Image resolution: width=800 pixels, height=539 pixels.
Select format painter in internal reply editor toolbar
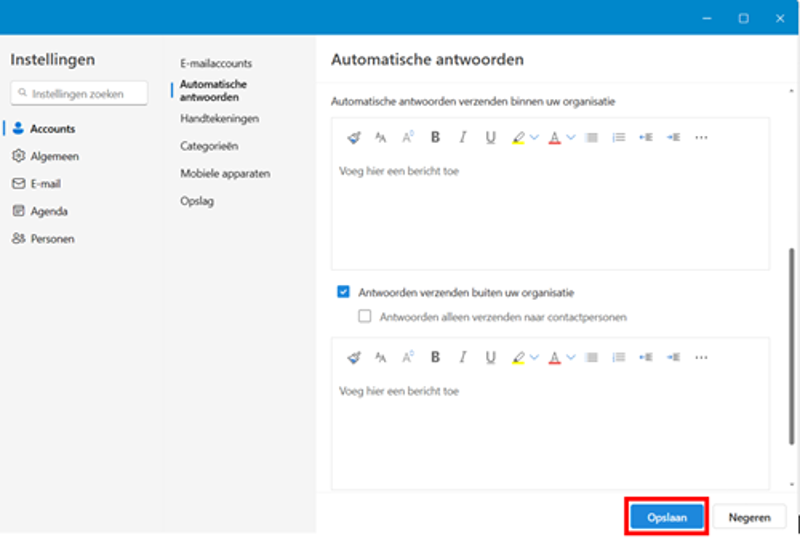pos(353,137)
